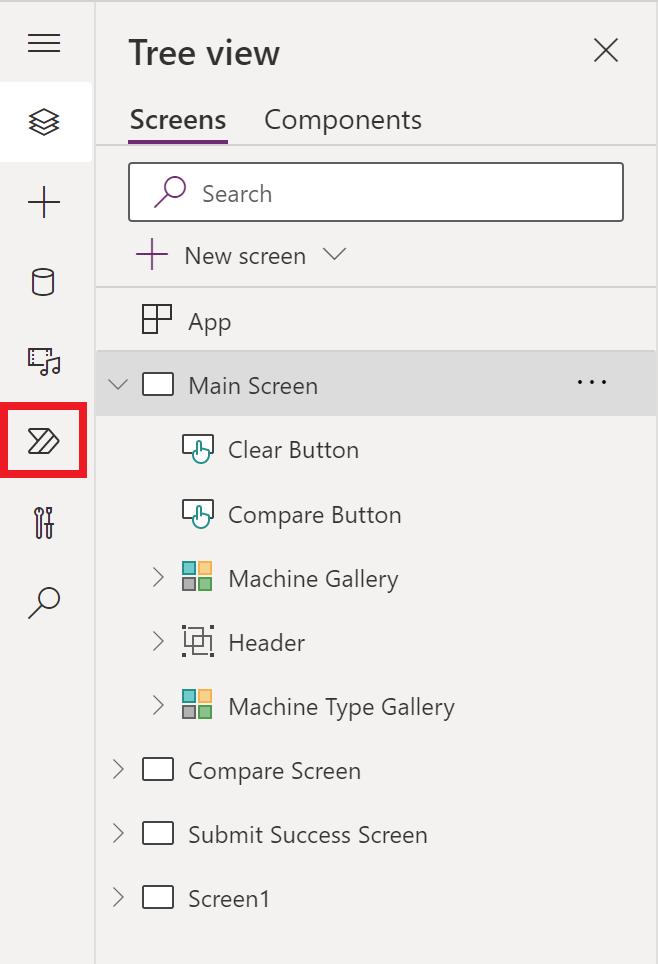Expand the Submit Success Screen node
This screenshot has height=964, width=658.
click(x=118, y=833)
